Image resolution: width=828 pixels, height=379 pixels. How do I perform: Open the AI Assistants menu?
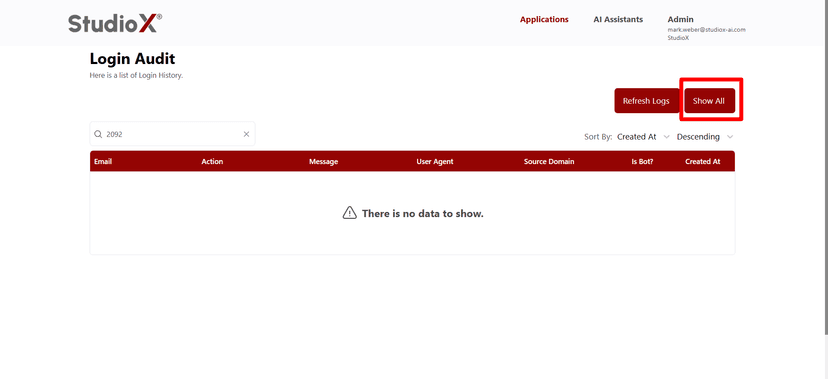[x=618, y=20]
